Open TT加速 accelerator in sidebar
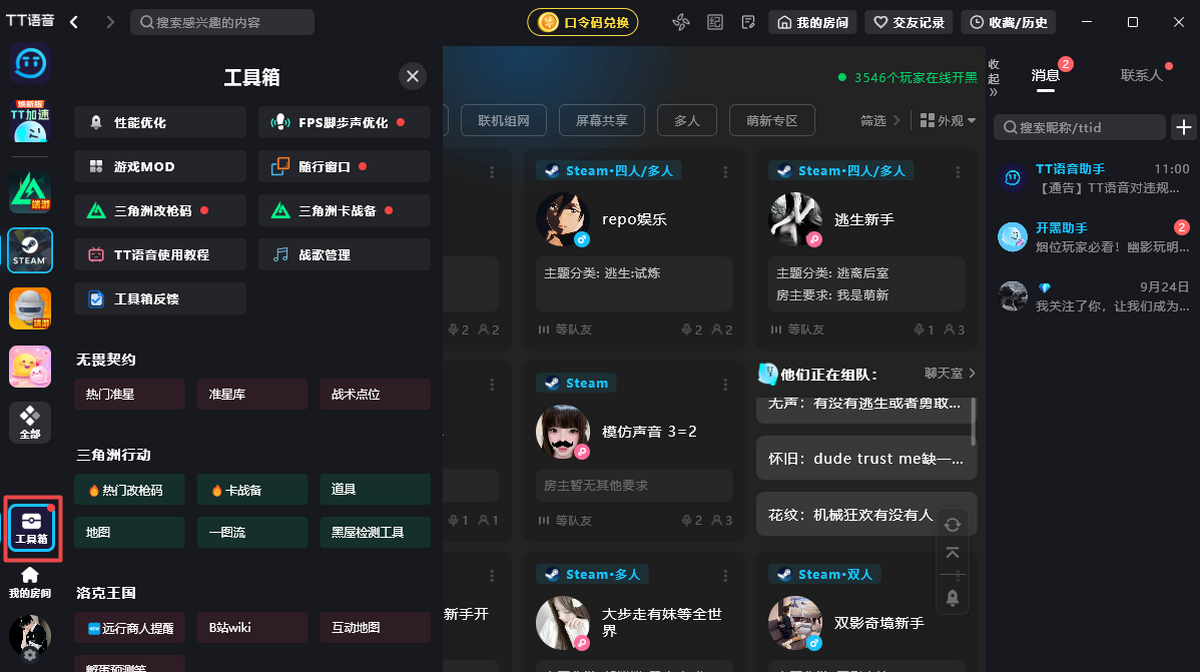This screenshot has height=672, width=1200. (x=30, y=123)
